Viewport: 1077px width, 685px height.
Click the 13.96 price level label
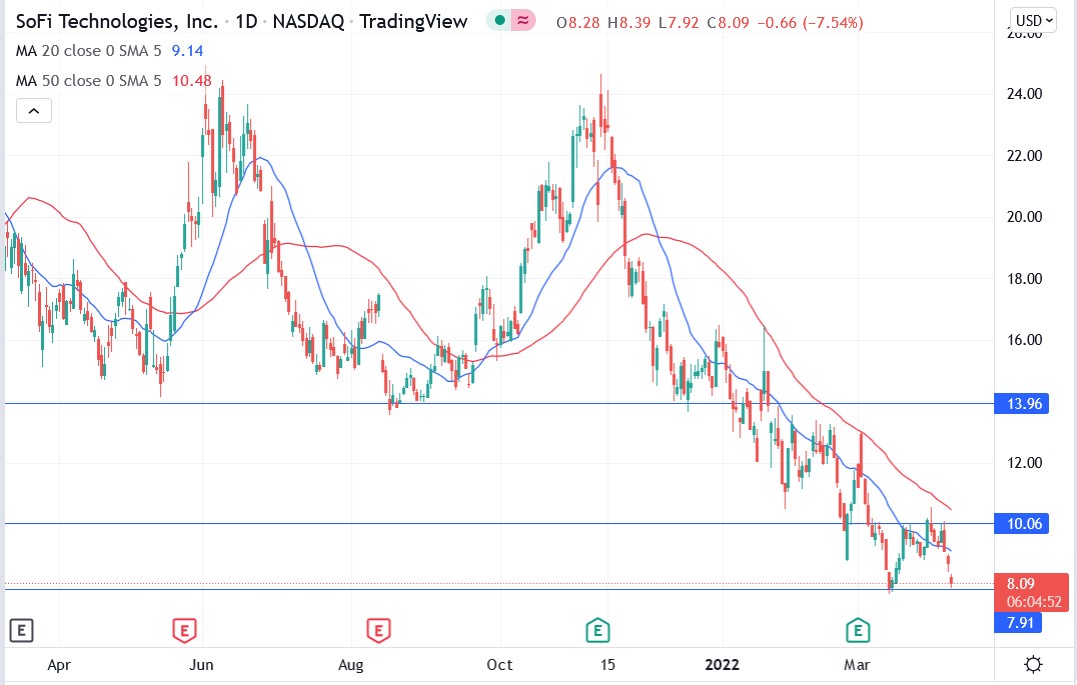point(1022,403)
